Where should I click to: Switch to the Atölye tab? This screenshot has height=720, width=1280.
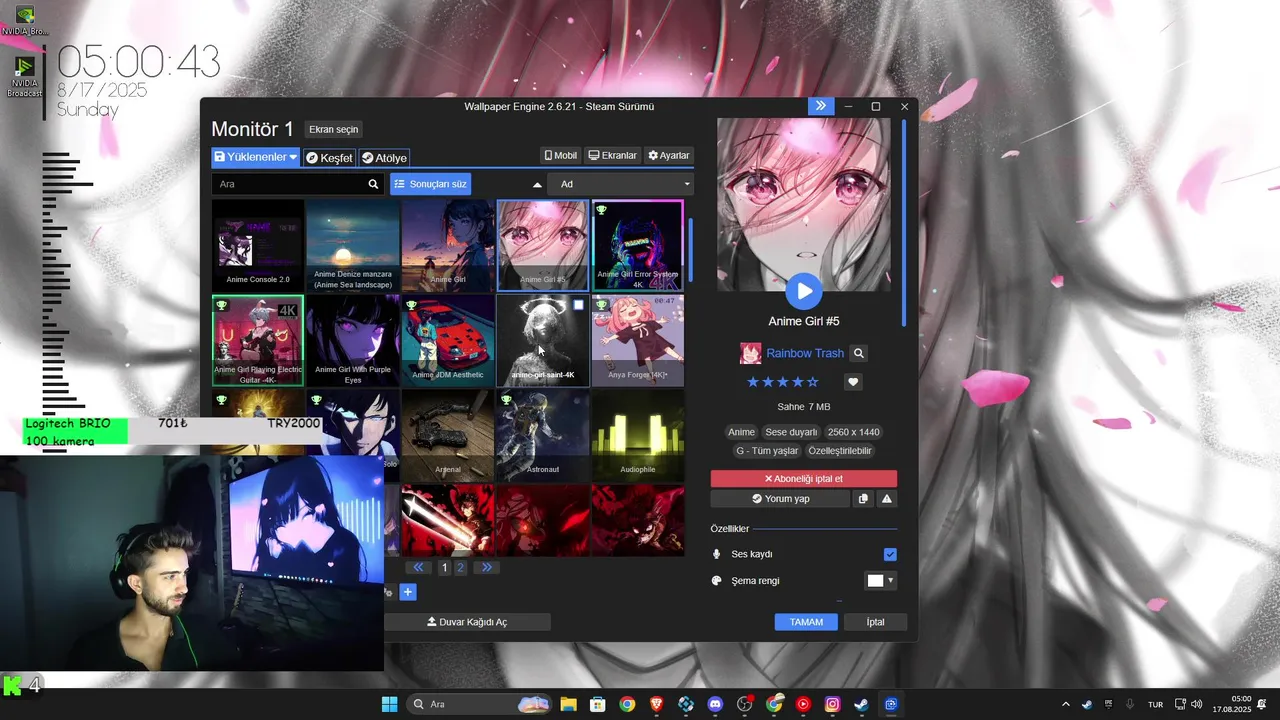tap(384, 158)
